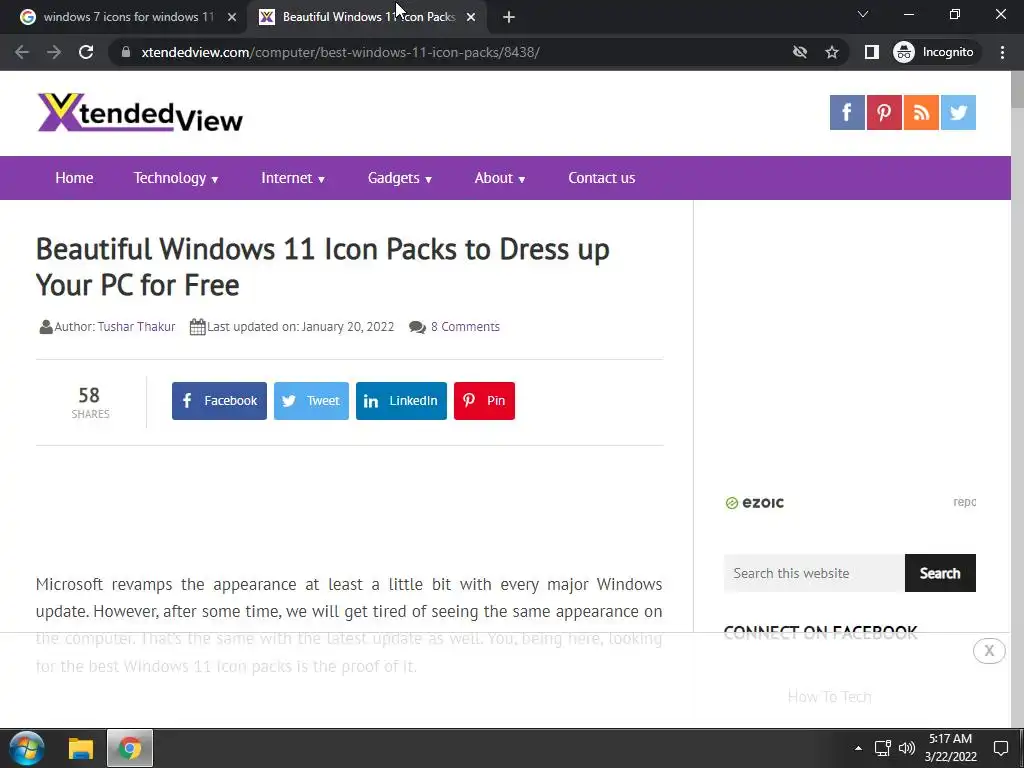Image resolution: width=1024 pixels, height=768 pixels.
Task: Open the volume tray icon
Action: click(906, 748)
